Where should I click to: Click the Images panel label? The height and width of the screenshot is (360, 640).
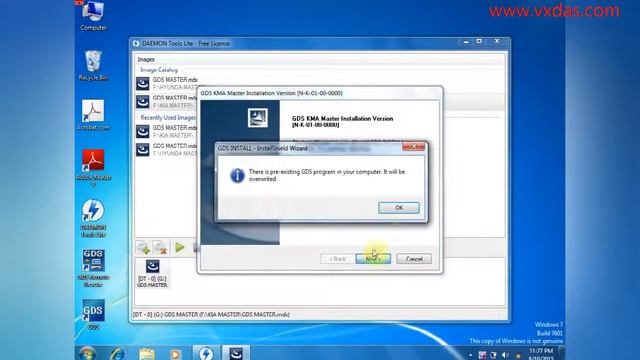146,60
